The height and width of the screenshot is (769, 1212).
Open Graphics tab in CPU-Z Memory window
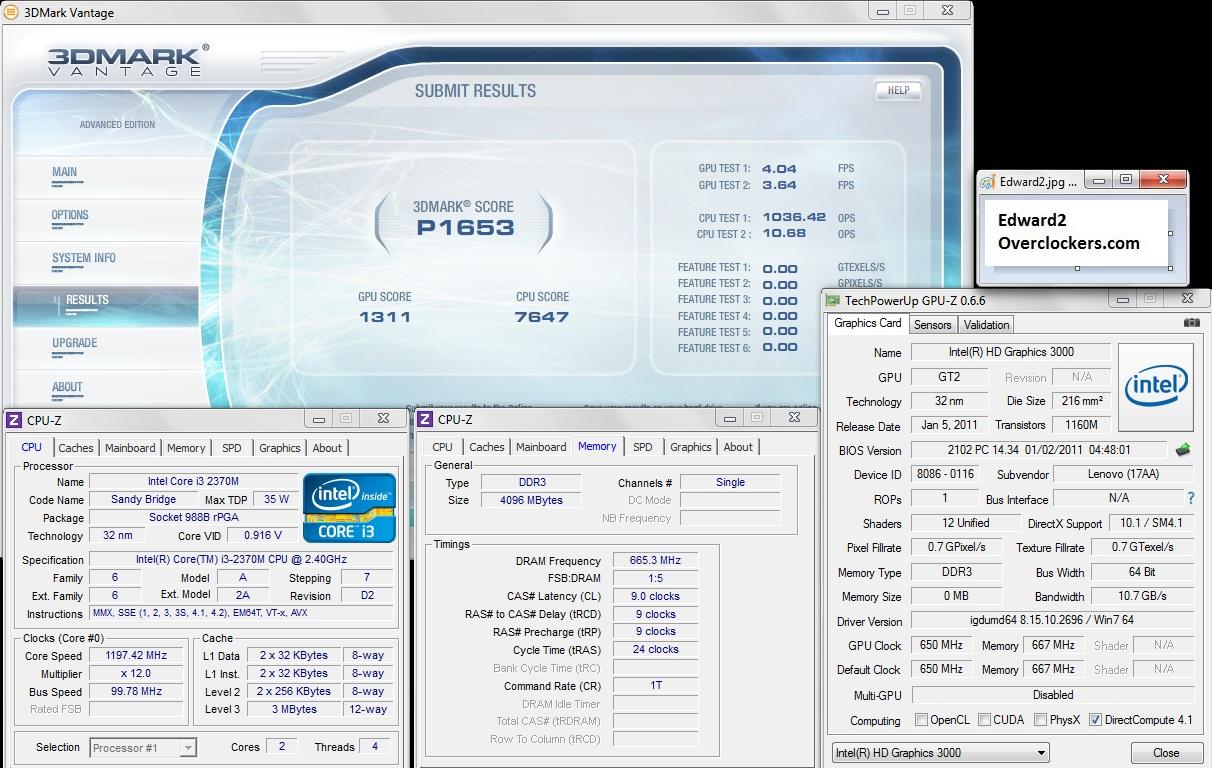point(691,447)
